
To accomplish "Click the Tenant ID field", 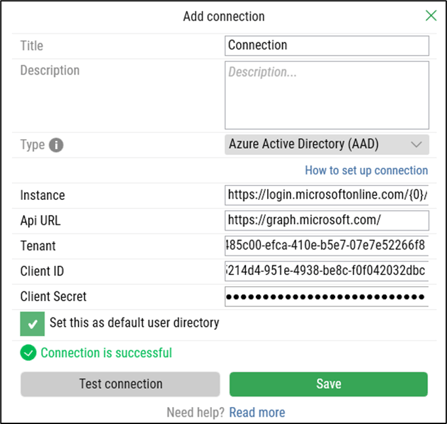I will click(327, 246).
